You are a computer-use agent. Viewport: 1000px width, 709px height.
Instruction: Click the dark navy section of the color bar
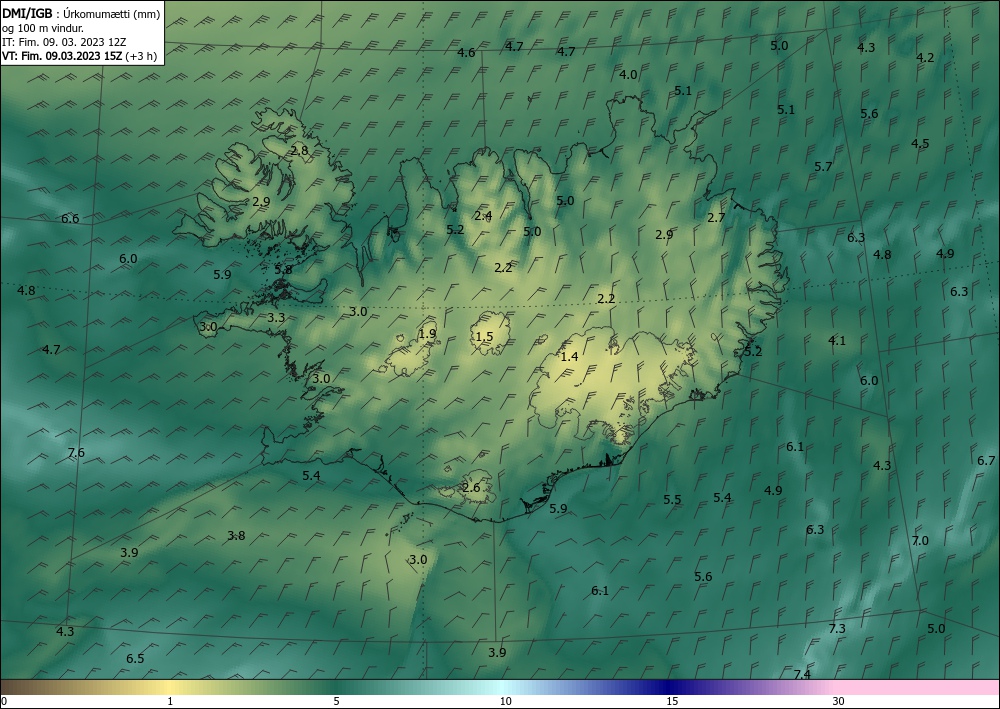tap(670, 687)
